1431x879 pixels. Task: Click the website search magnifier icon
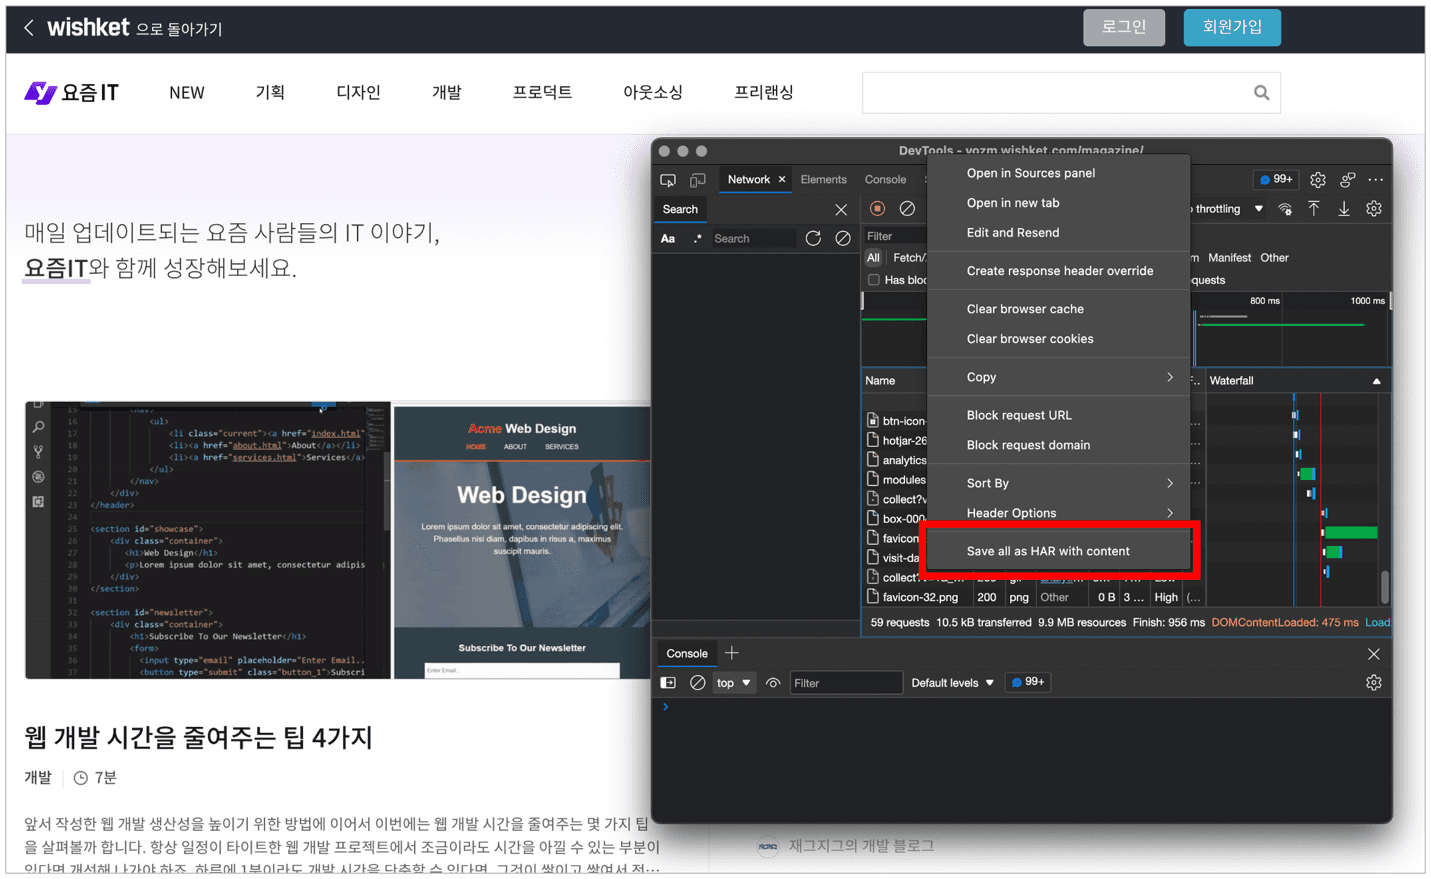1262,93
